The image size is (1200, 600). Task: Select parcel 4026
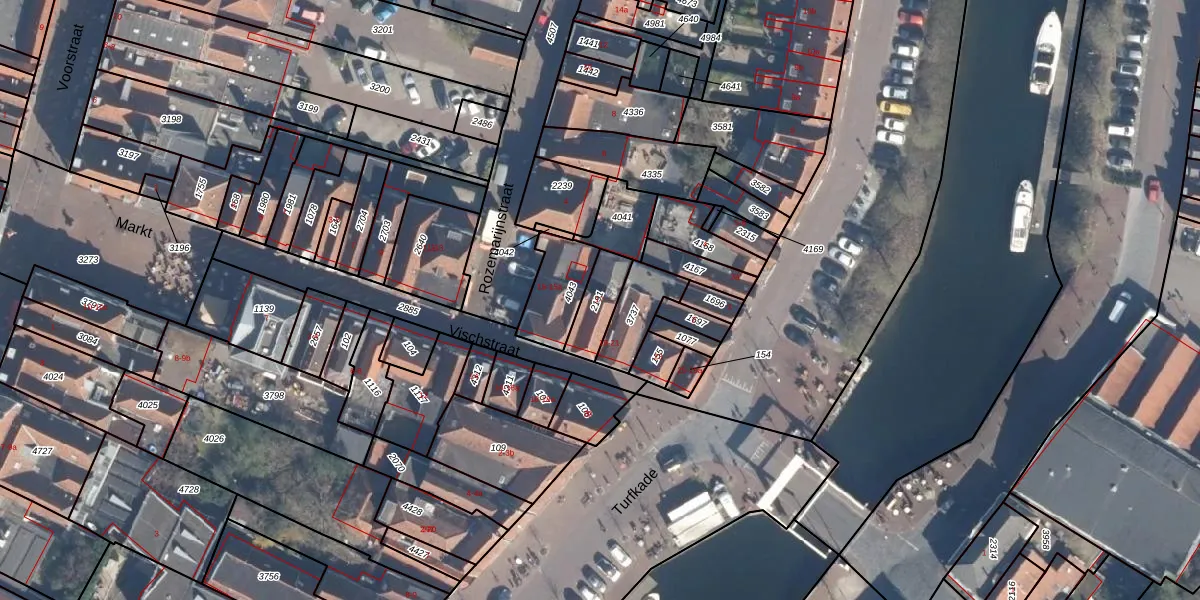coord(213,438)
